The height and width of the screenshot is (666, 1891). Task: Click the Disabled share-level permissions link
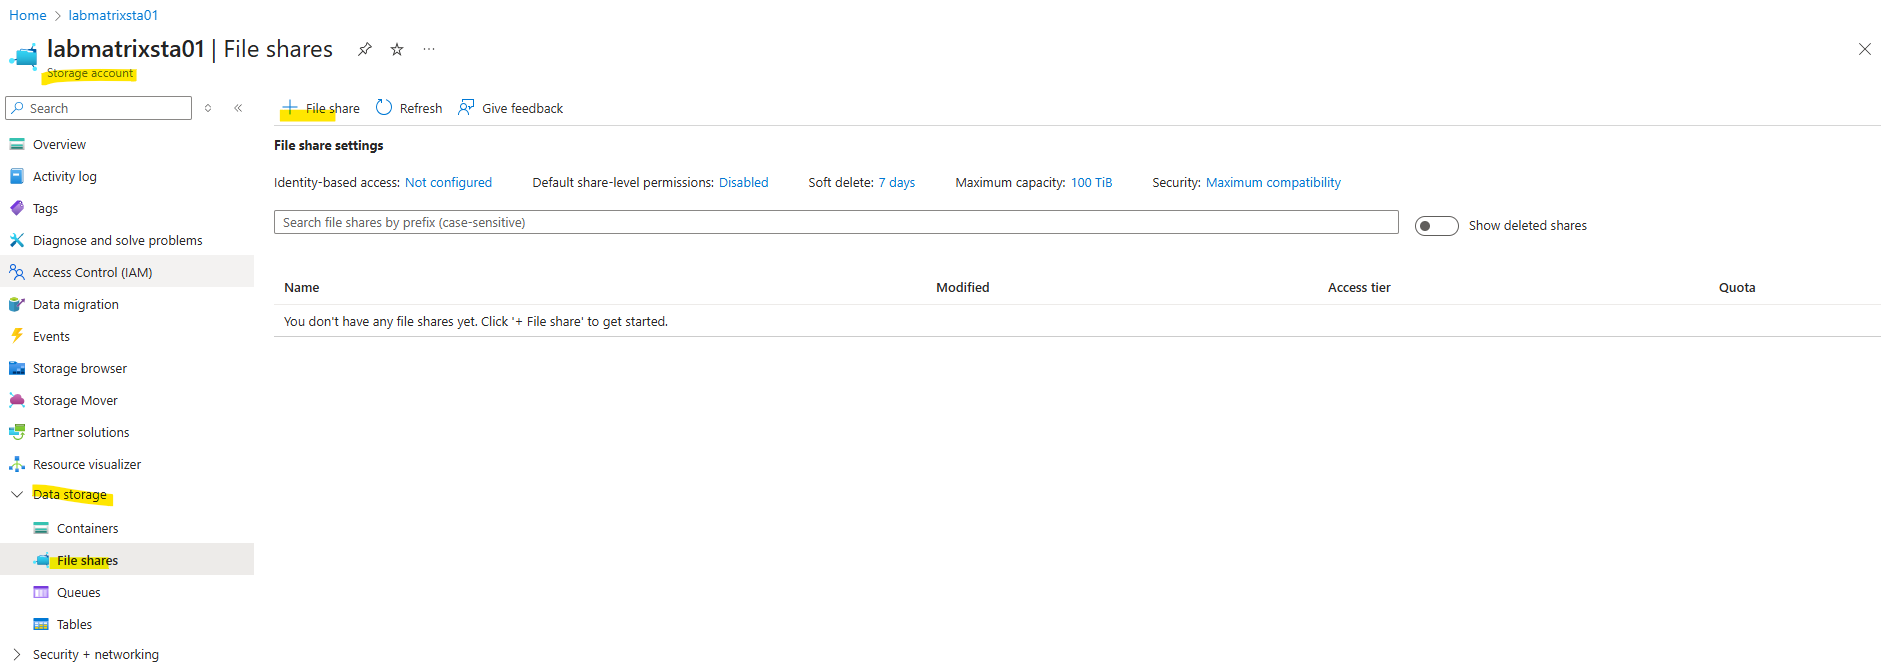click(x=744, y=183)
